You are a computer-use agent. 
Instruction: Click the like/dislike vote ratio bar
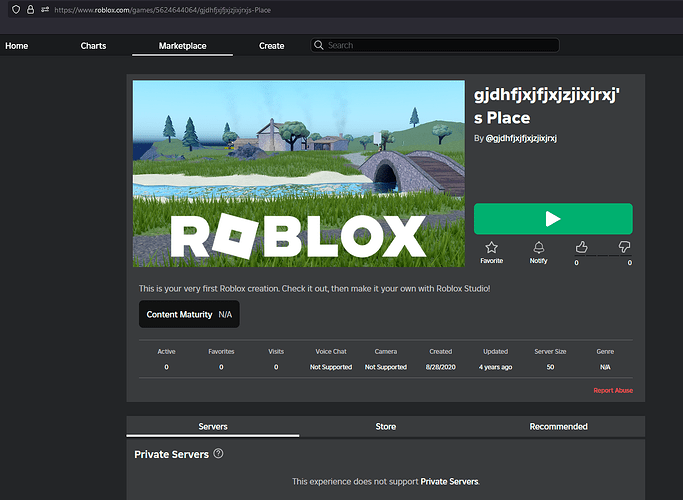[603, 256]
